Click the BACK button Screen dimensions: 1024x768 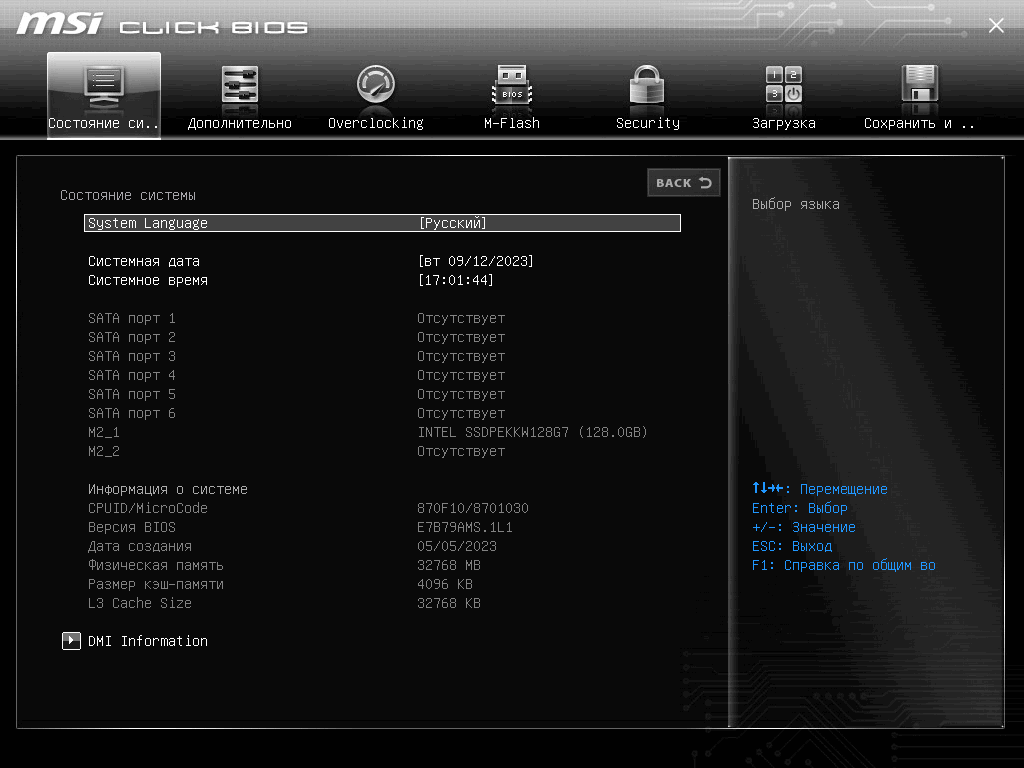[x=684, y=183]
